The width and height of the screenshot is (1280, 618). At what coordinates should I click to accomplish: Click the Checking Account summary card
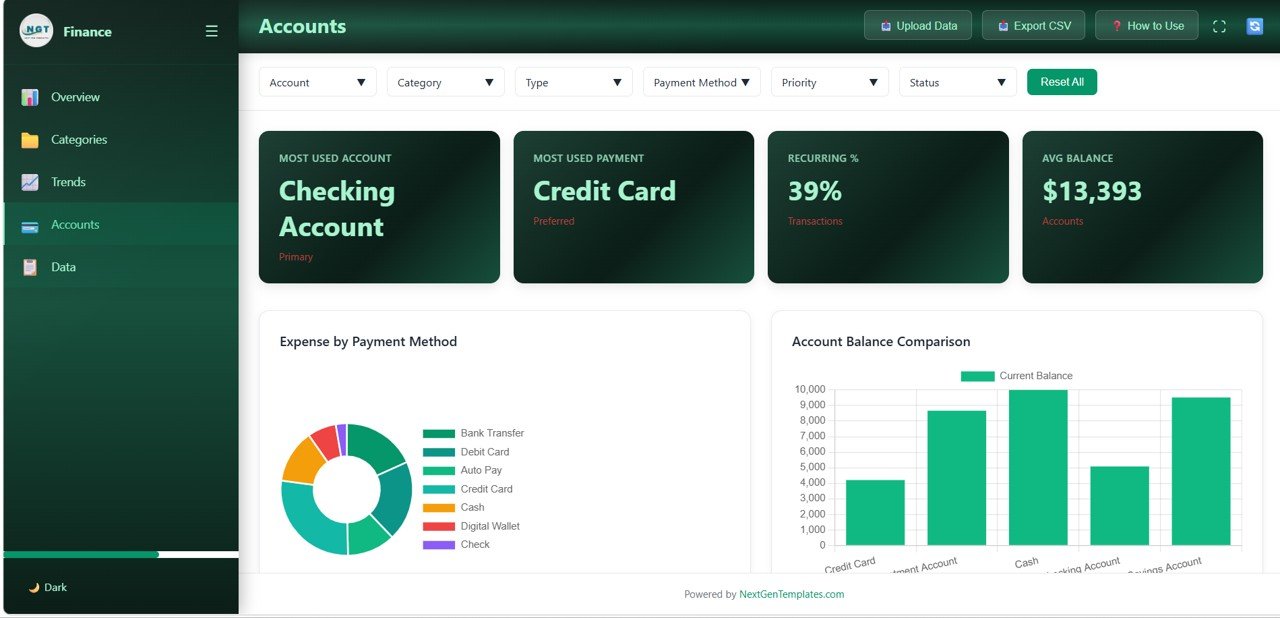tap(379, 206)
